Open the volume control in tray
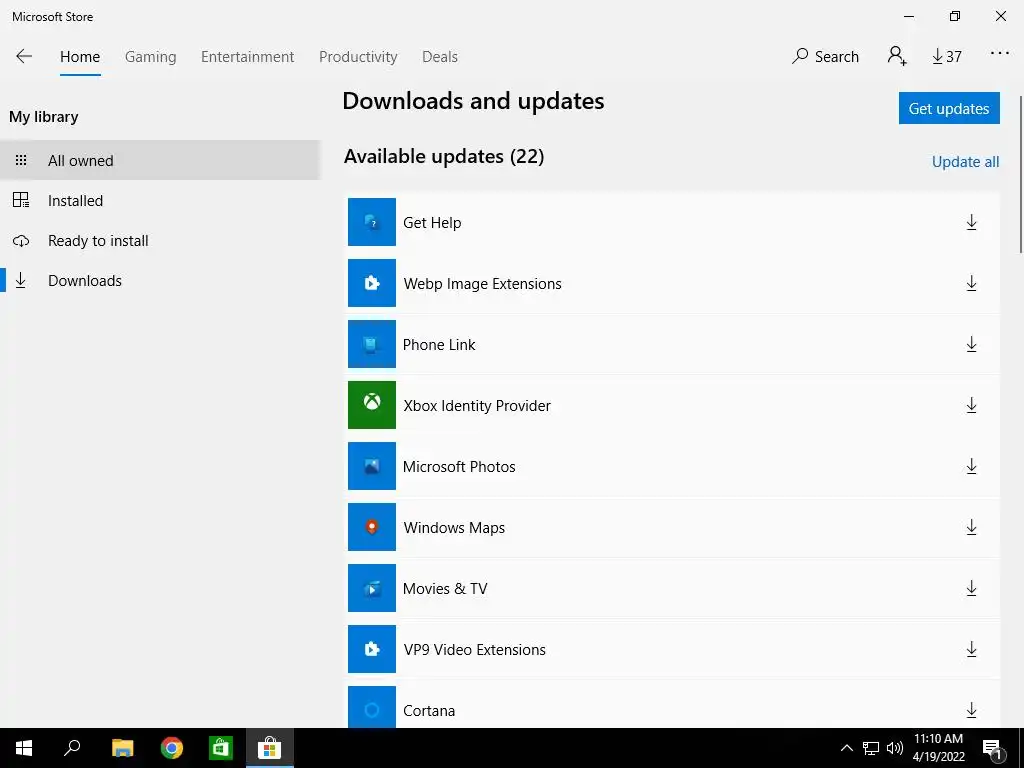 coord(895,748)
